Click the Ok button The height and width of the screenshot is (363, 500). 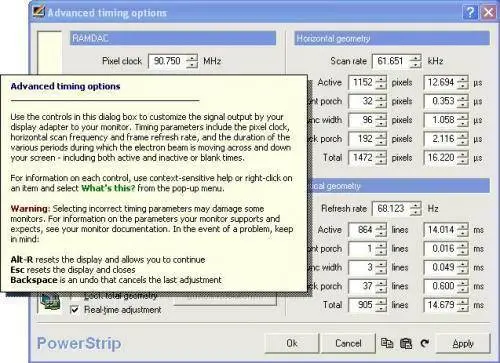click(x=292, y=343)
